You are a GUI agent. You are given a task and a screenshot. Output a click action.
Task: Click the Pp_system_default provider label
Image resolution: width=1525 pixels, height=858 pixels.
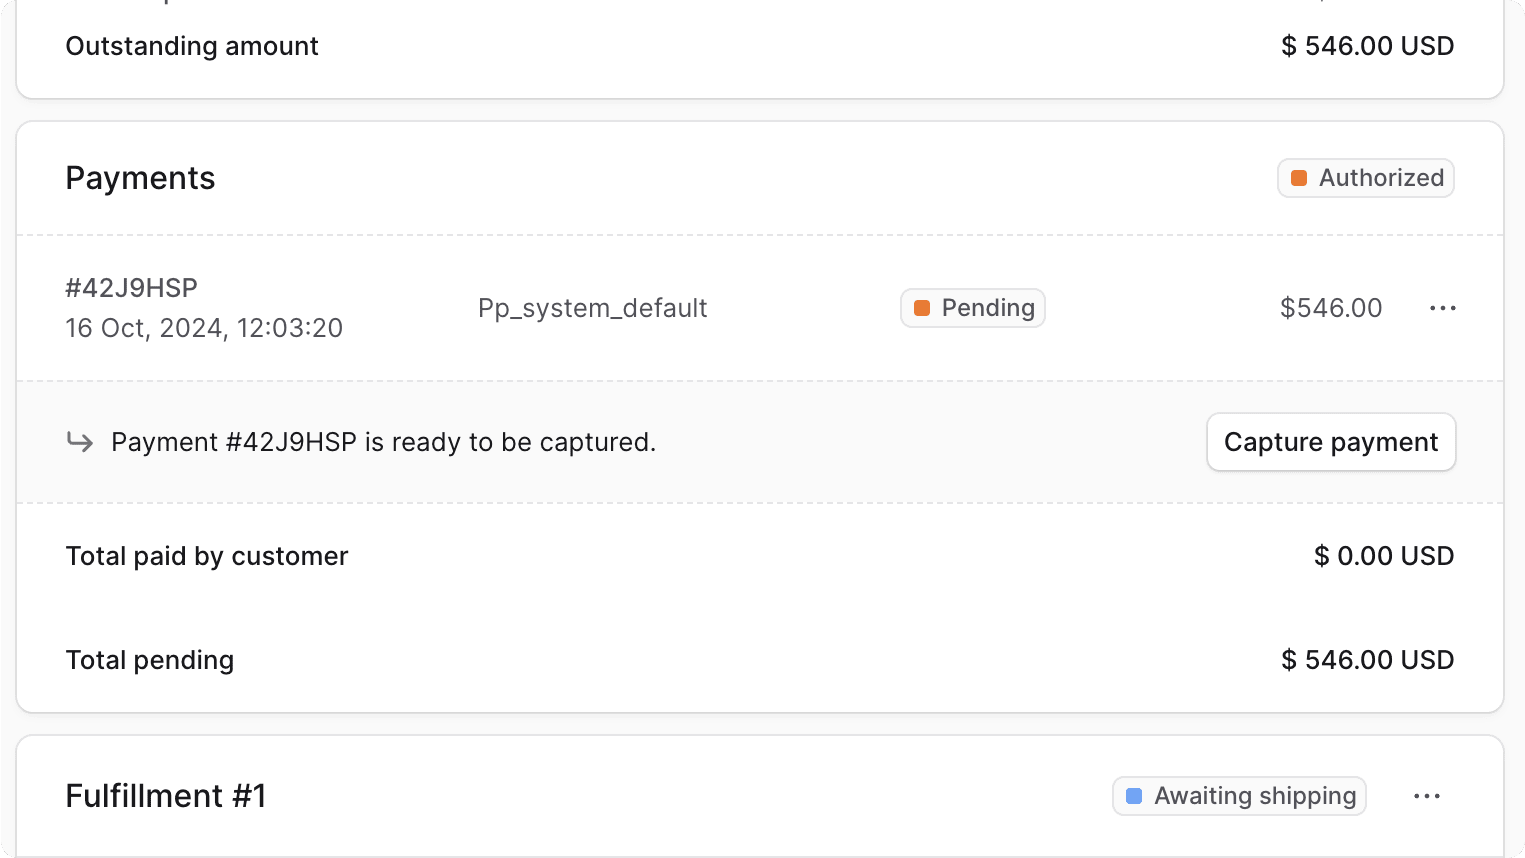[x=592, y=308]
